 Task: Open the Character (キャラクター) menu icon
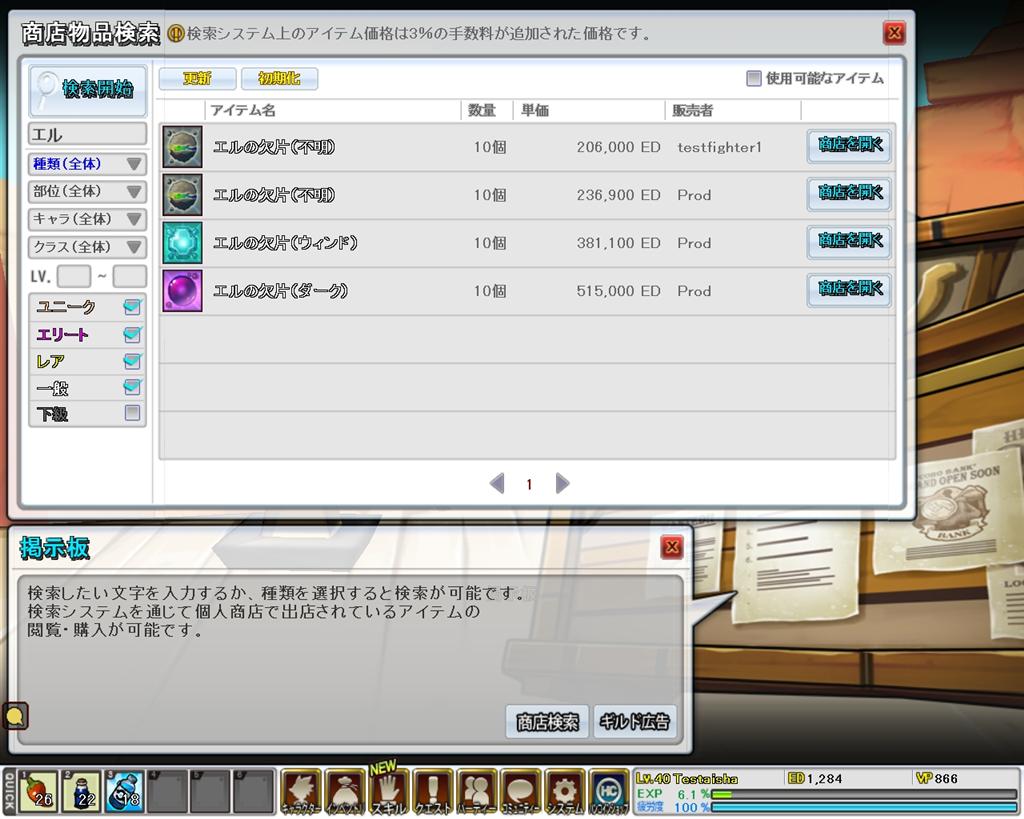click(301, 792)
